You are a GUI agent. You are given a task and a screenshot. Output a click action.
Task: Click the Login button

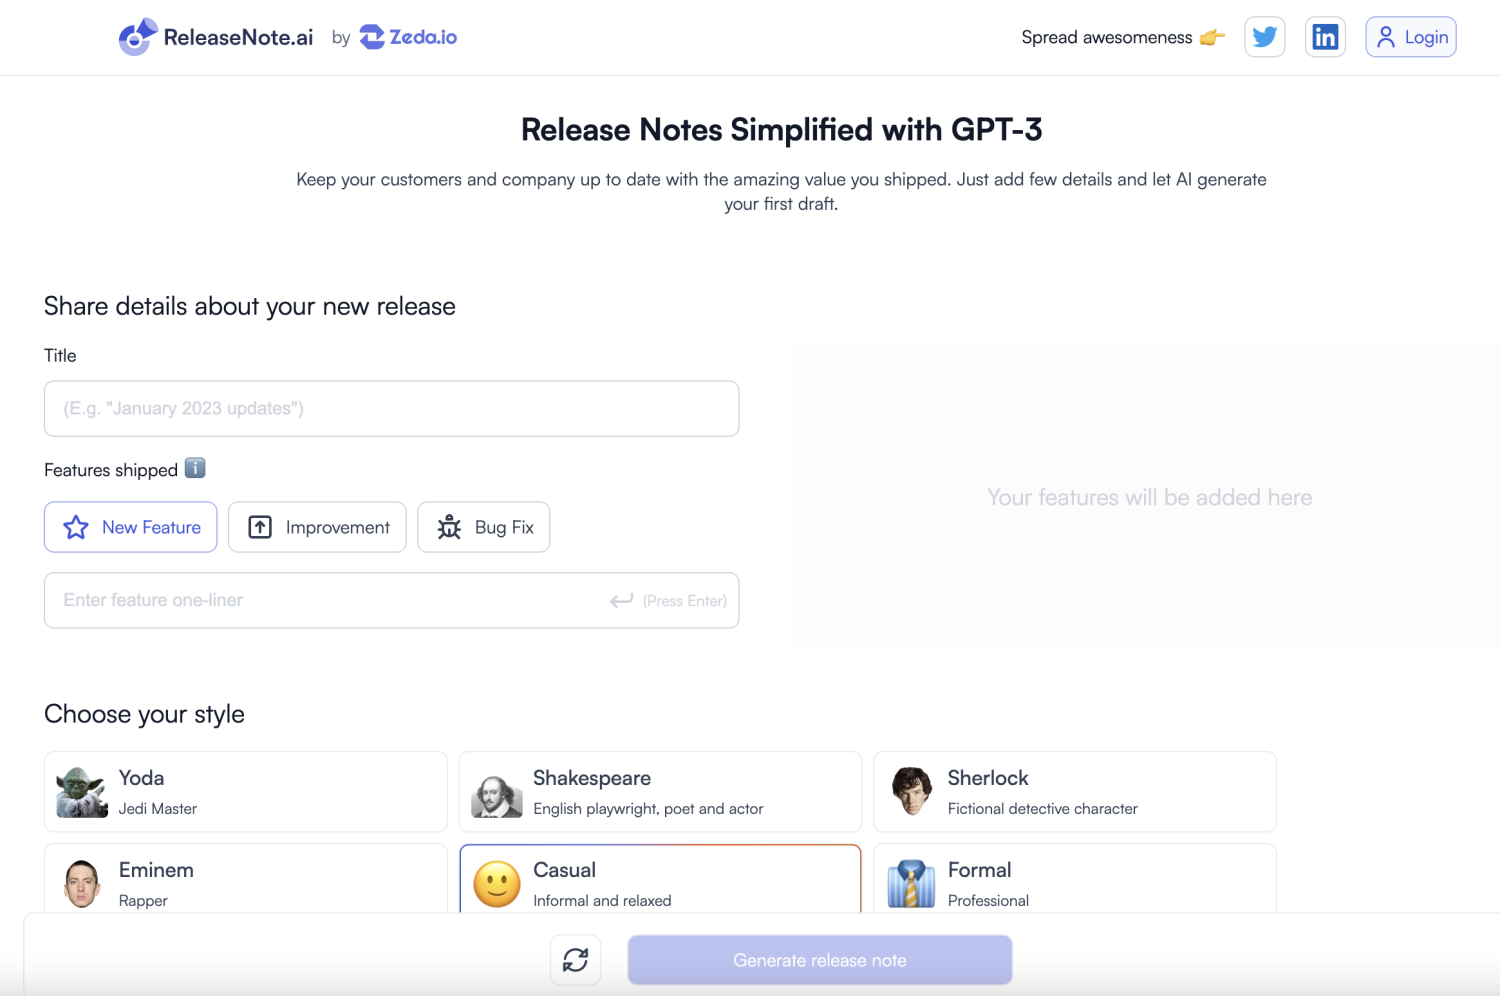point(1411,37)
